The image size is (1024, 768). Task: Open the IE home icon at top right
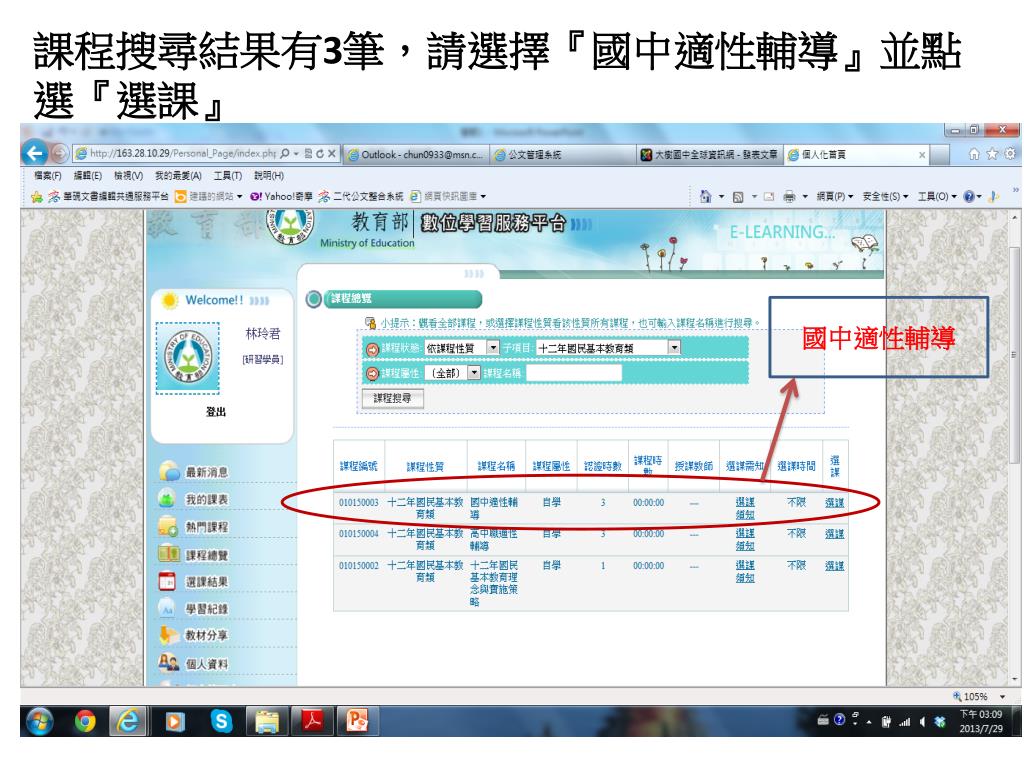[974, 153]
